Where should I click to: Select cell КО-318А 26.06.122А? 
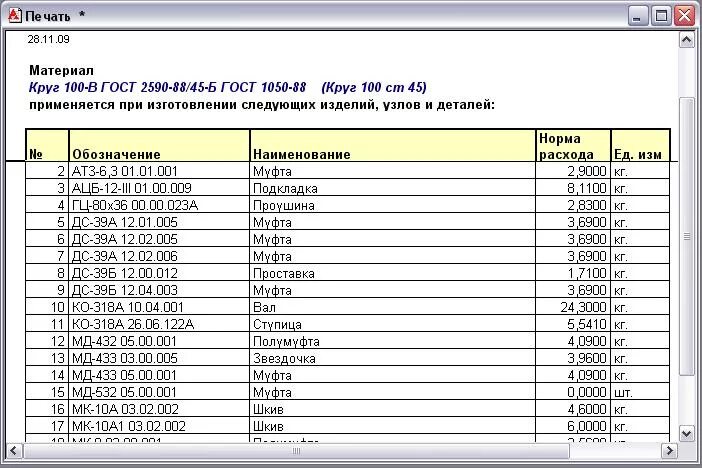[x=159, y=324]
